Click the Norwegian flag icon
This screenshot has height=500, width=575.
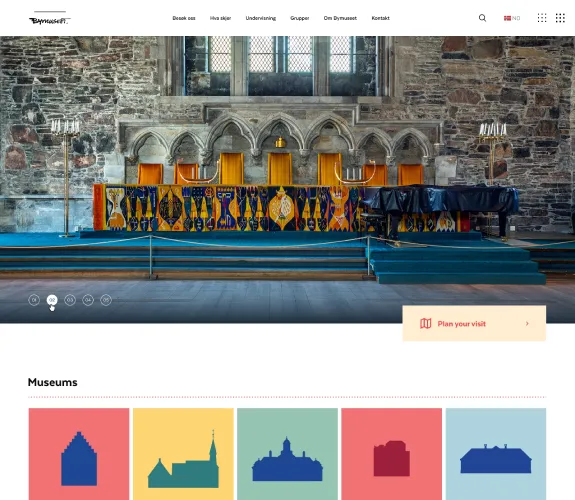tap(508, 18)
